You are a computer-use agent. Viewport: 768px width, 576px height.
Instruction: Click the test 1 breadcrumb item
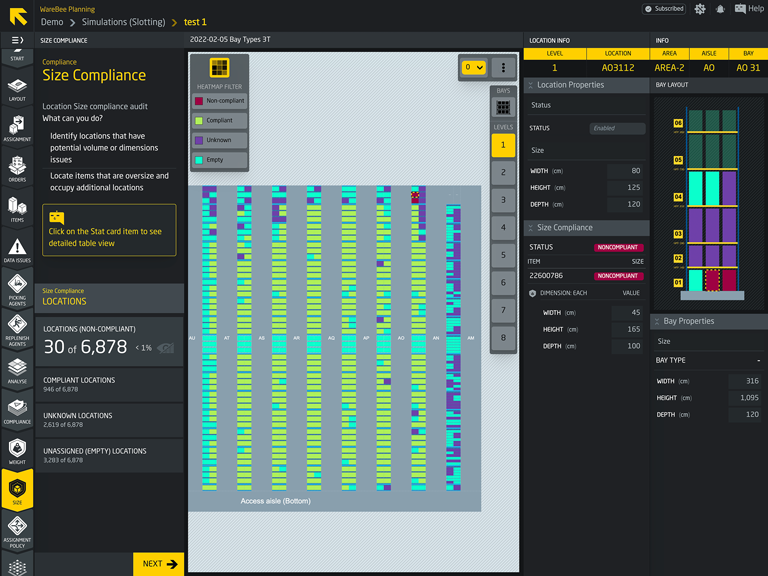[195, 22]
